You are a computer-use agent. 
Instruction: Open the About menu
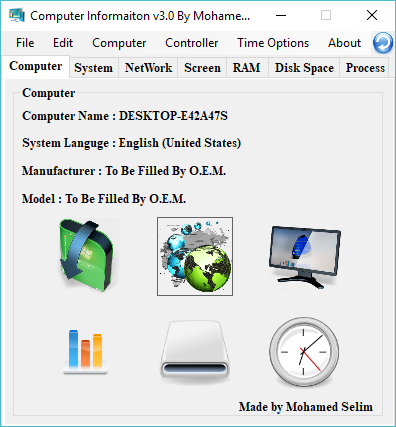(344, 43)
